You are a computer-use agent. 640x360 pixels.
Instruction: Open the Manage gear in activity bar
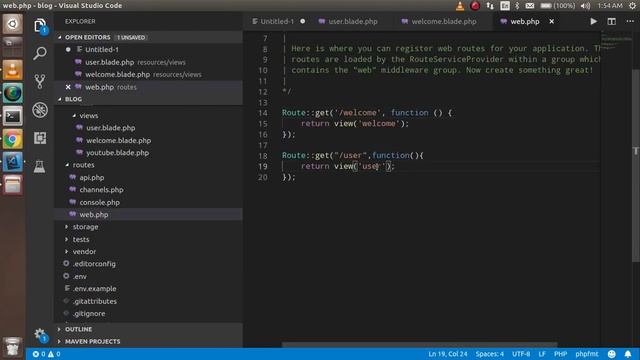(40, 335)
